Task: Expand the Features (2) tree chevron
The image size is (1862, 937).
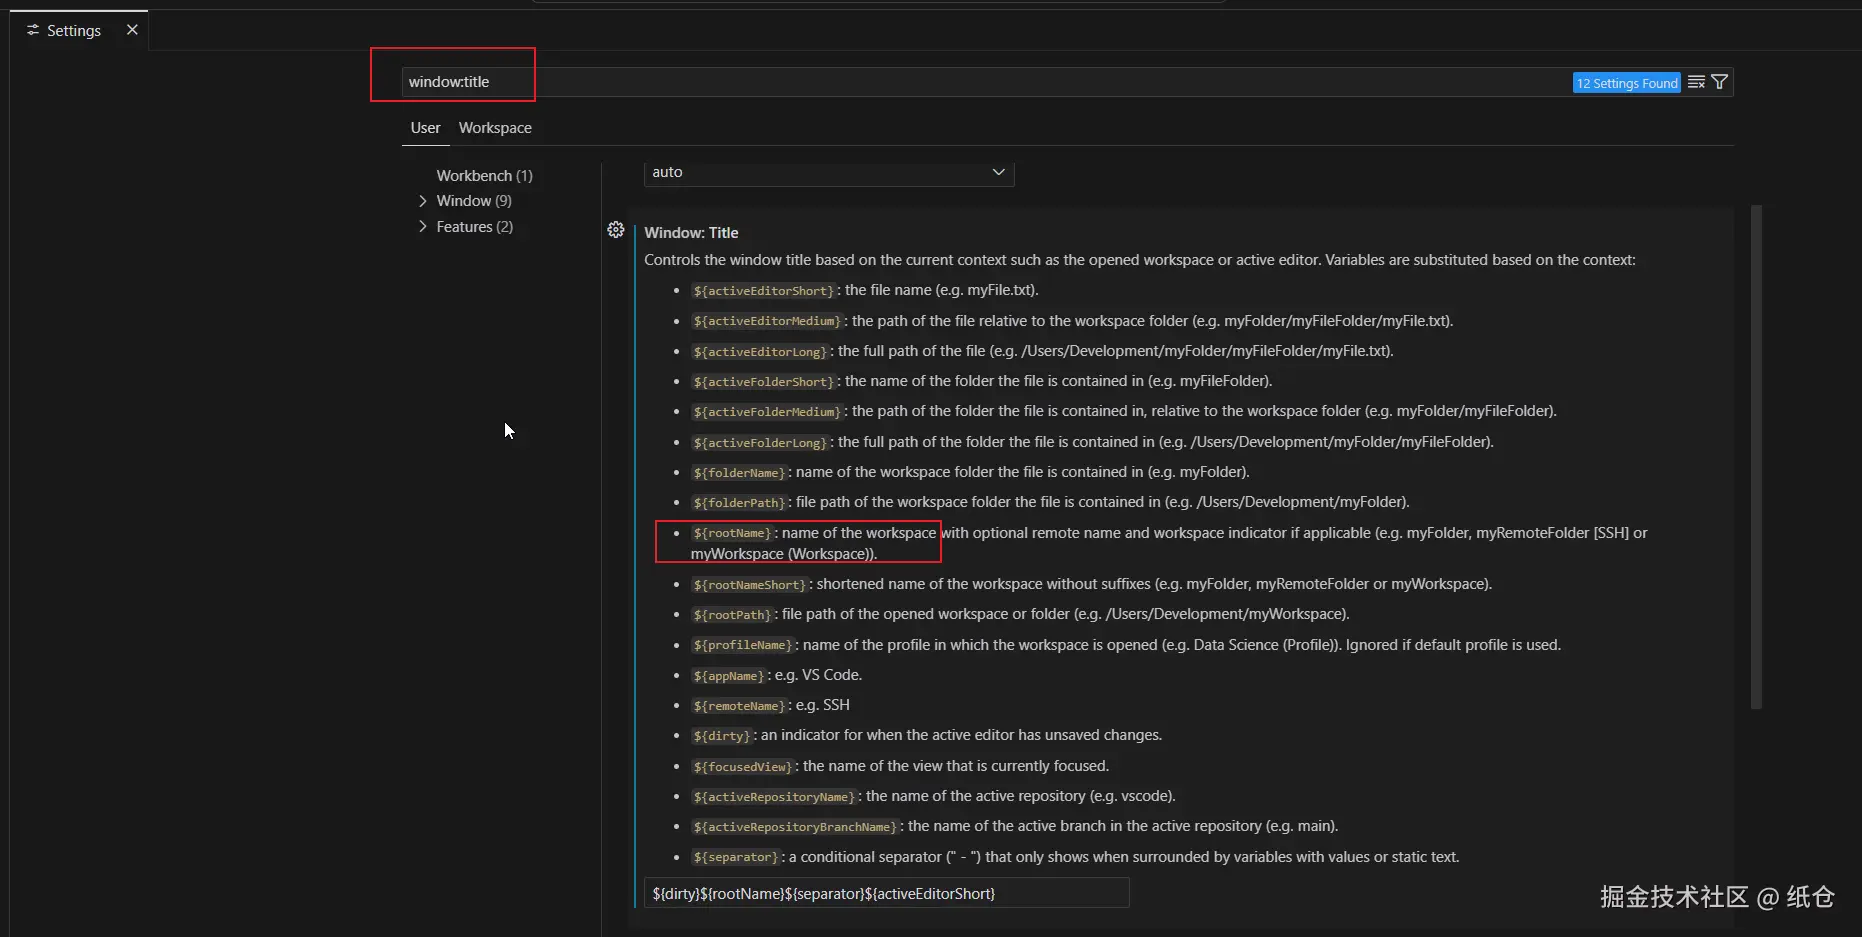Action: tap(423, 227)
